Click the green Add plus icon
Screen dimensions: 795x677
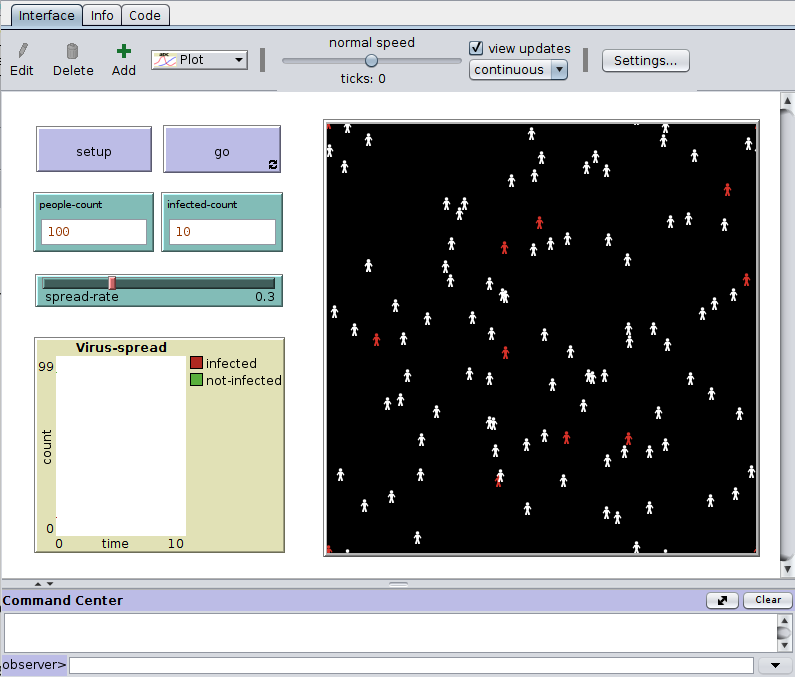pyautogui.click(x=124, y=51)
